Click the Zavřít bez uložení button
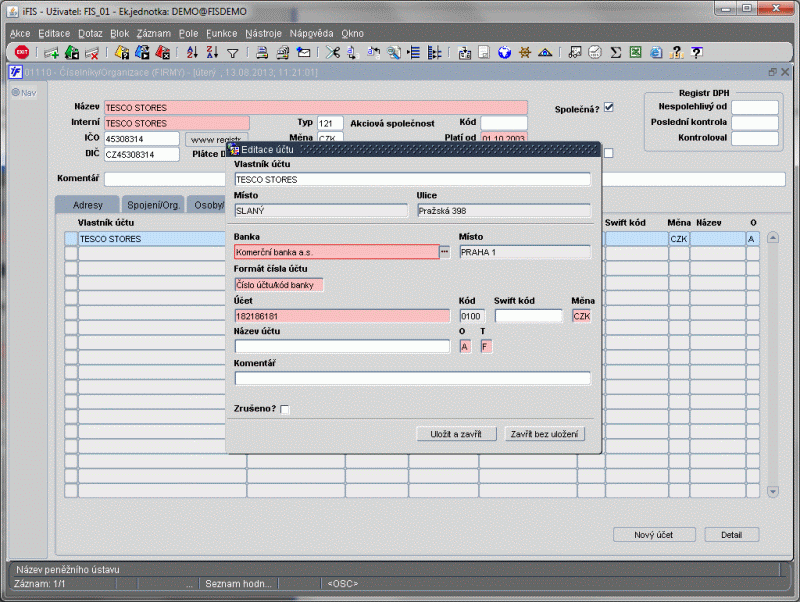Image resolution: width=800 pixels, height=602 pixels. [x=544, y=434]
